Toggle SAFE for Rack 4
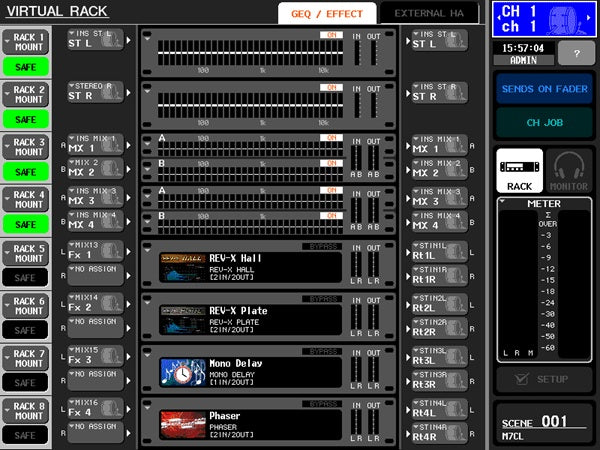This screenshot has height=450, width=600. point(26,224)
